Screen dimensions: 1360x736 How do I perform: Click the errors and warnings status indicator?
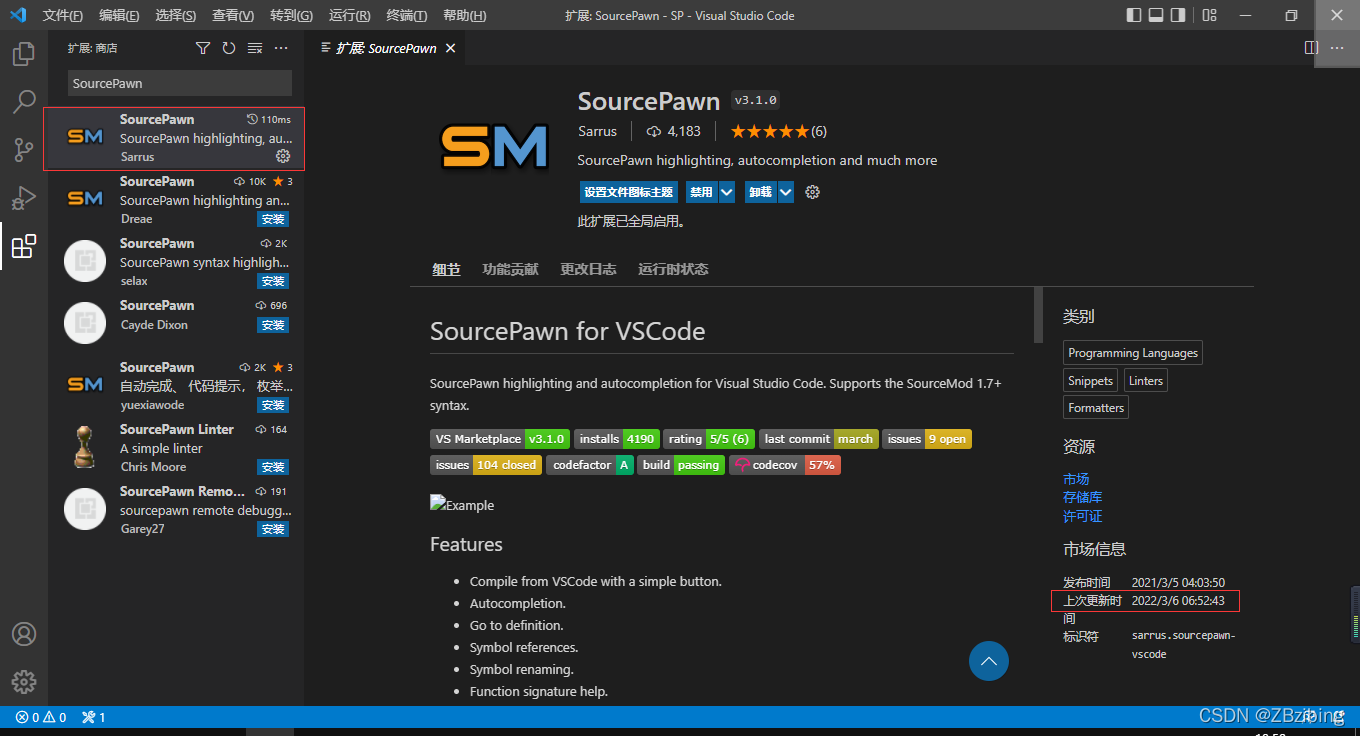[x=41, y=717]
